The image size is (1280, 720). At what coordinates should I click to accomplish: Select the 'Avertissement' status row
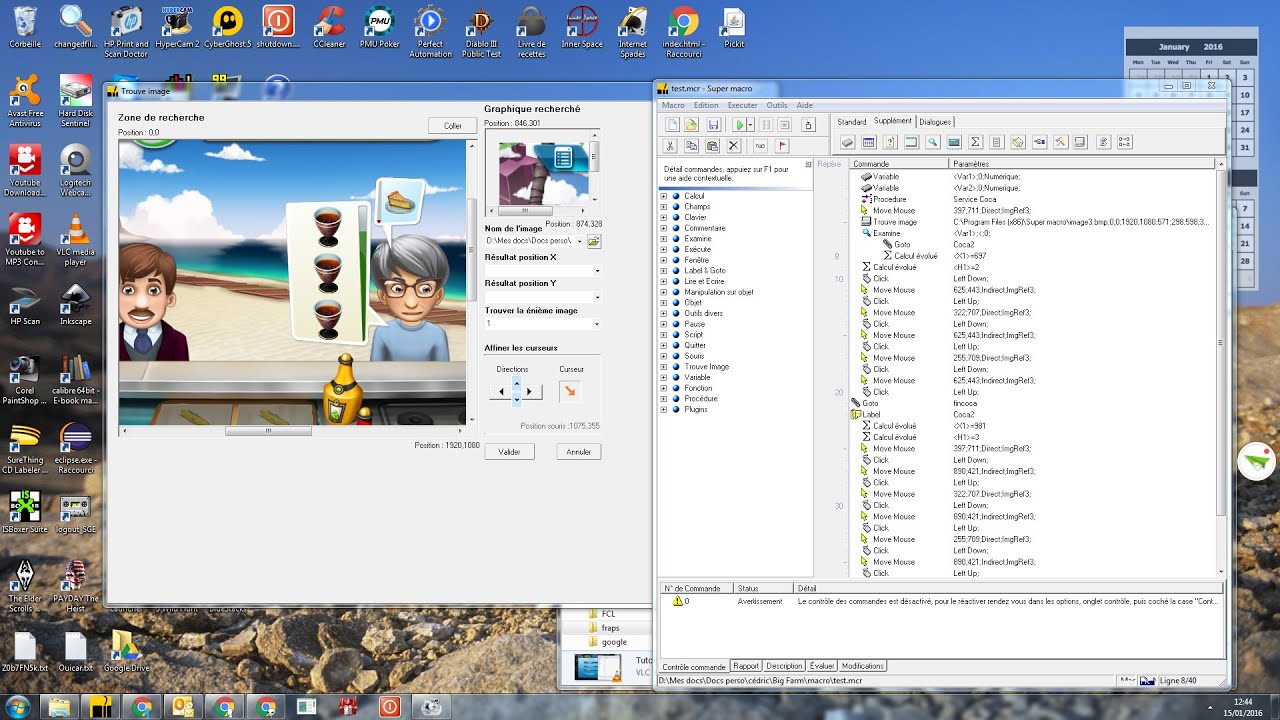pos(942,602)
